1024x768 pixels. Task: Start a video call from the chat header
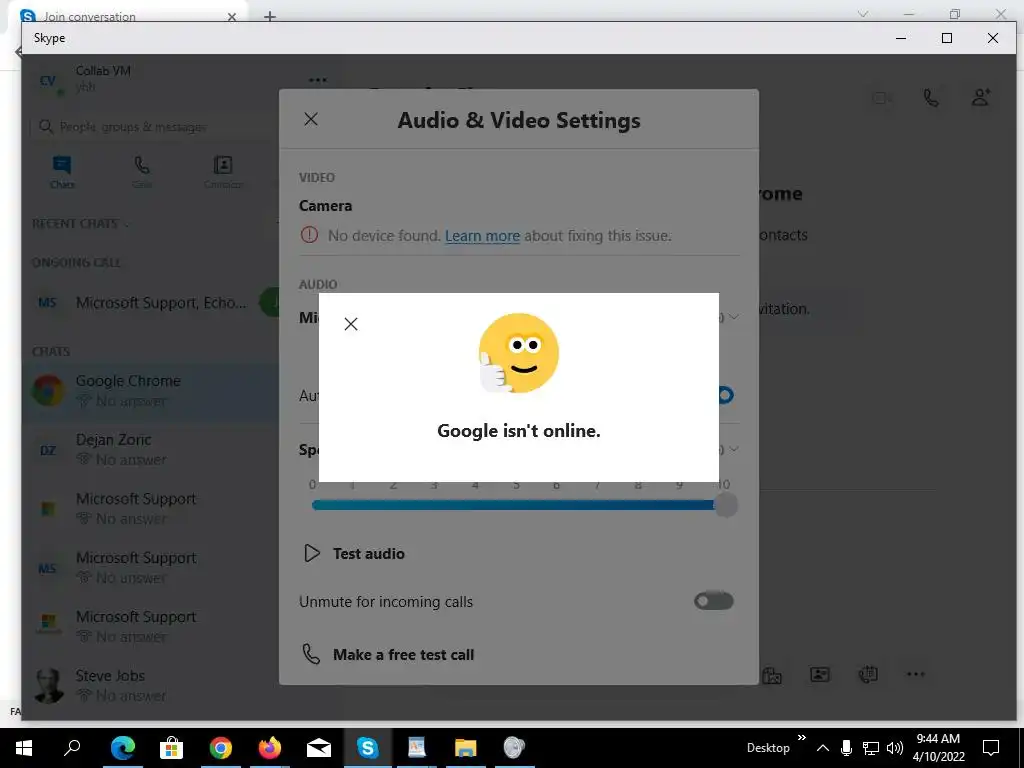coord(882,98)
